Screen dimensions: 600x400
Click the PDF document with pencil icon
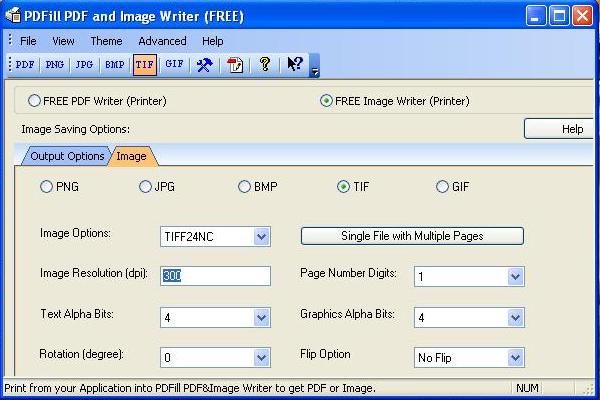click(x=235, y=65)
